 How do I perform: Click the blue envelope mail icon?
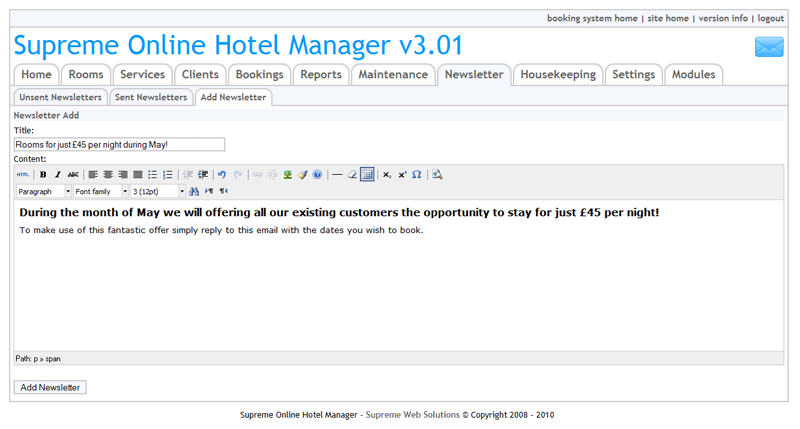(769, 47)
